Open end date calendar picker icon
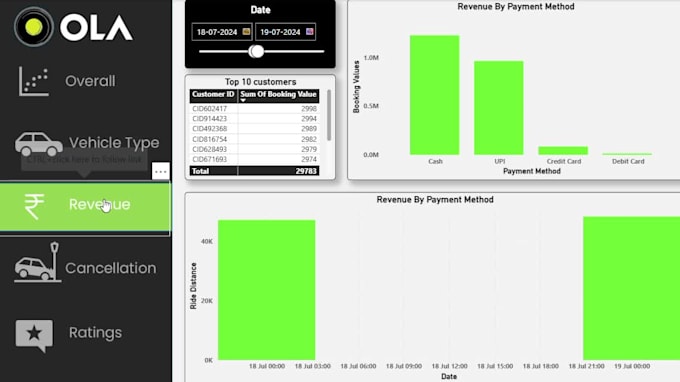Screen dimensions: 680x382 pyautogui.click(x=310, y=32)
